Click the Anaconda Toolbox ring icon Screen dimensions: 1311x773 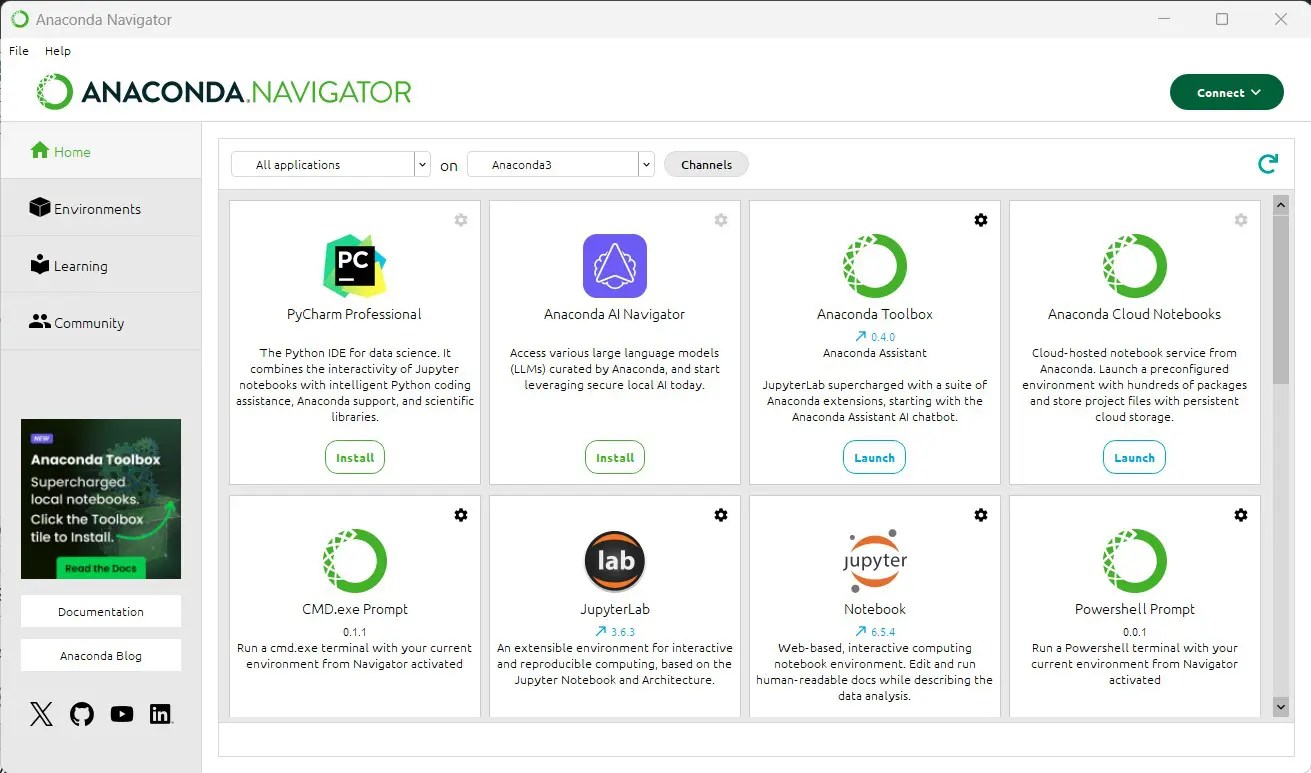(875, 266)
